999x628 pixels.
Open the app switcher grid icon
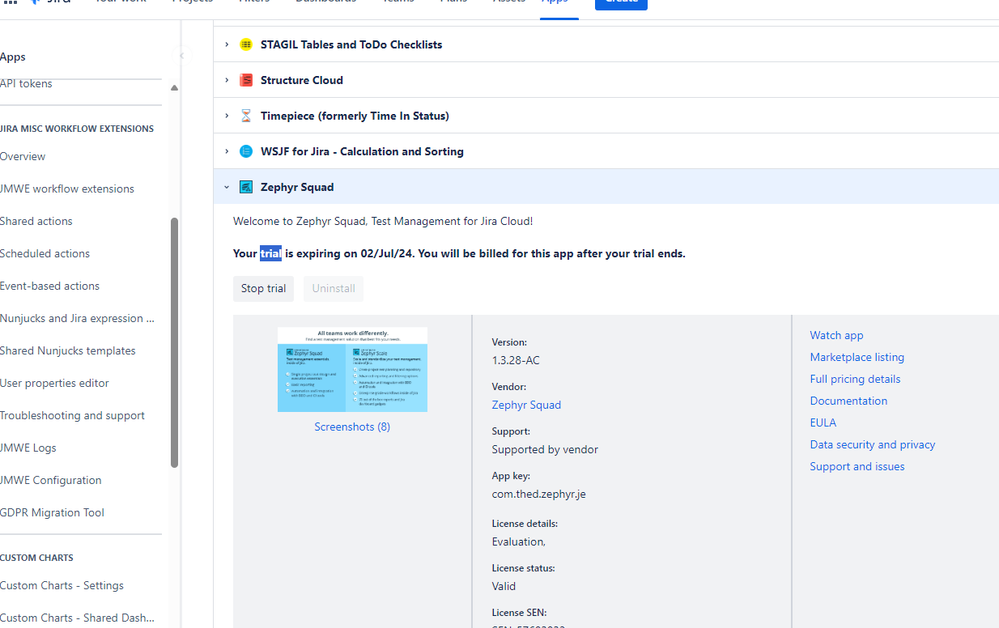point(11,3)
